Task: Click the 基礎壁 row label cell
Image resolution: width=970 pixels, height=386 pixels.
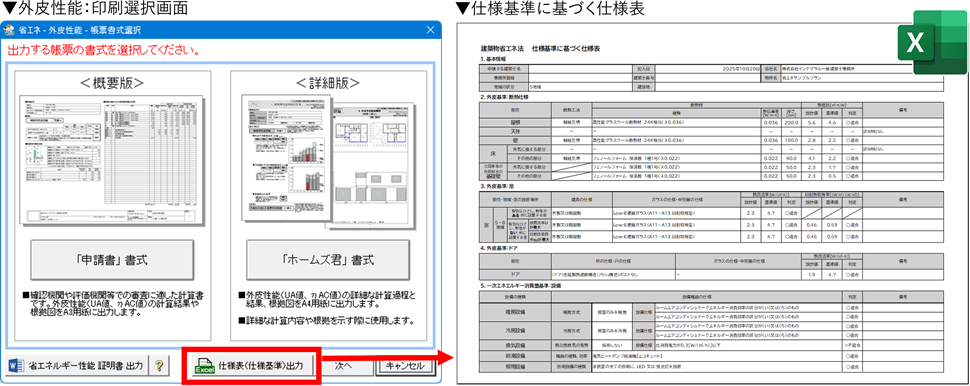Action: [x=492, y=171]
